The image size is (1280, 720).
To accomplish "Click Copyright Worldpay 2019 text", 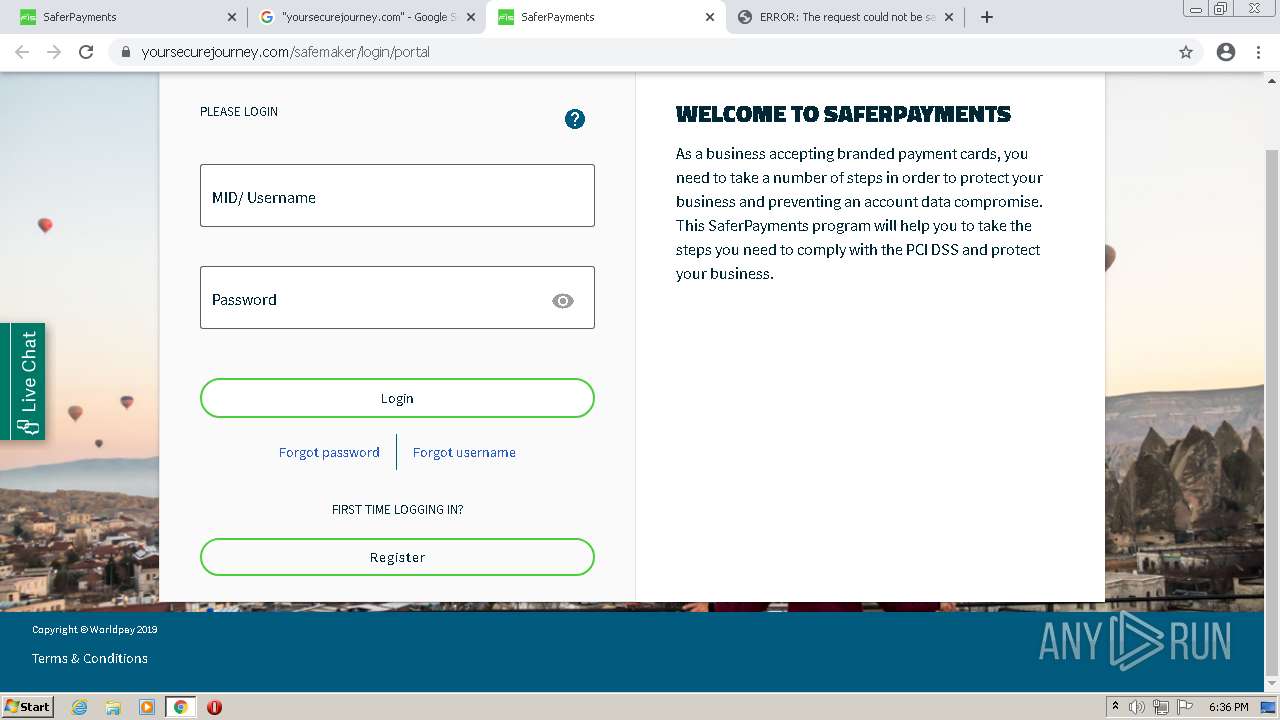I will pos(94,629).
